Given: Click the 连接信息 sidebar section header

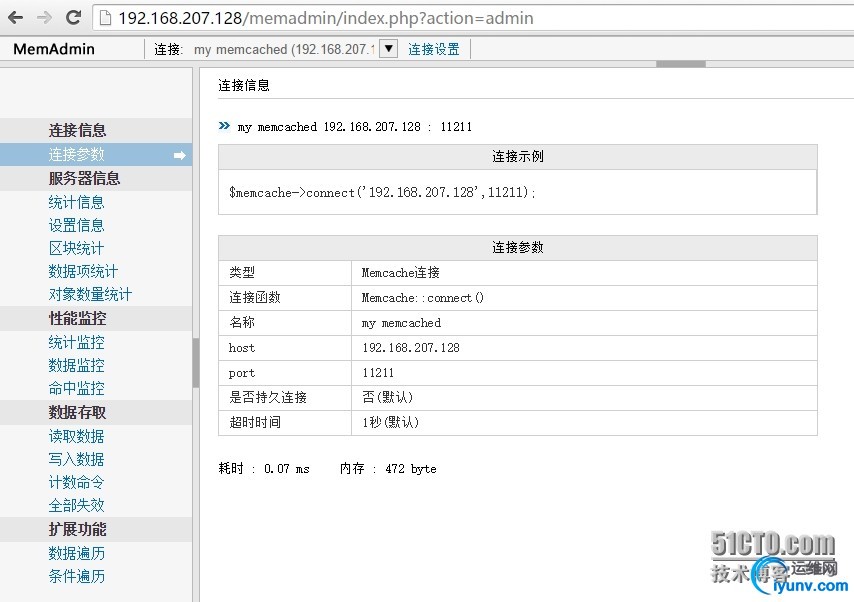Looking at the screenshot, I should (x=96, y=130).
